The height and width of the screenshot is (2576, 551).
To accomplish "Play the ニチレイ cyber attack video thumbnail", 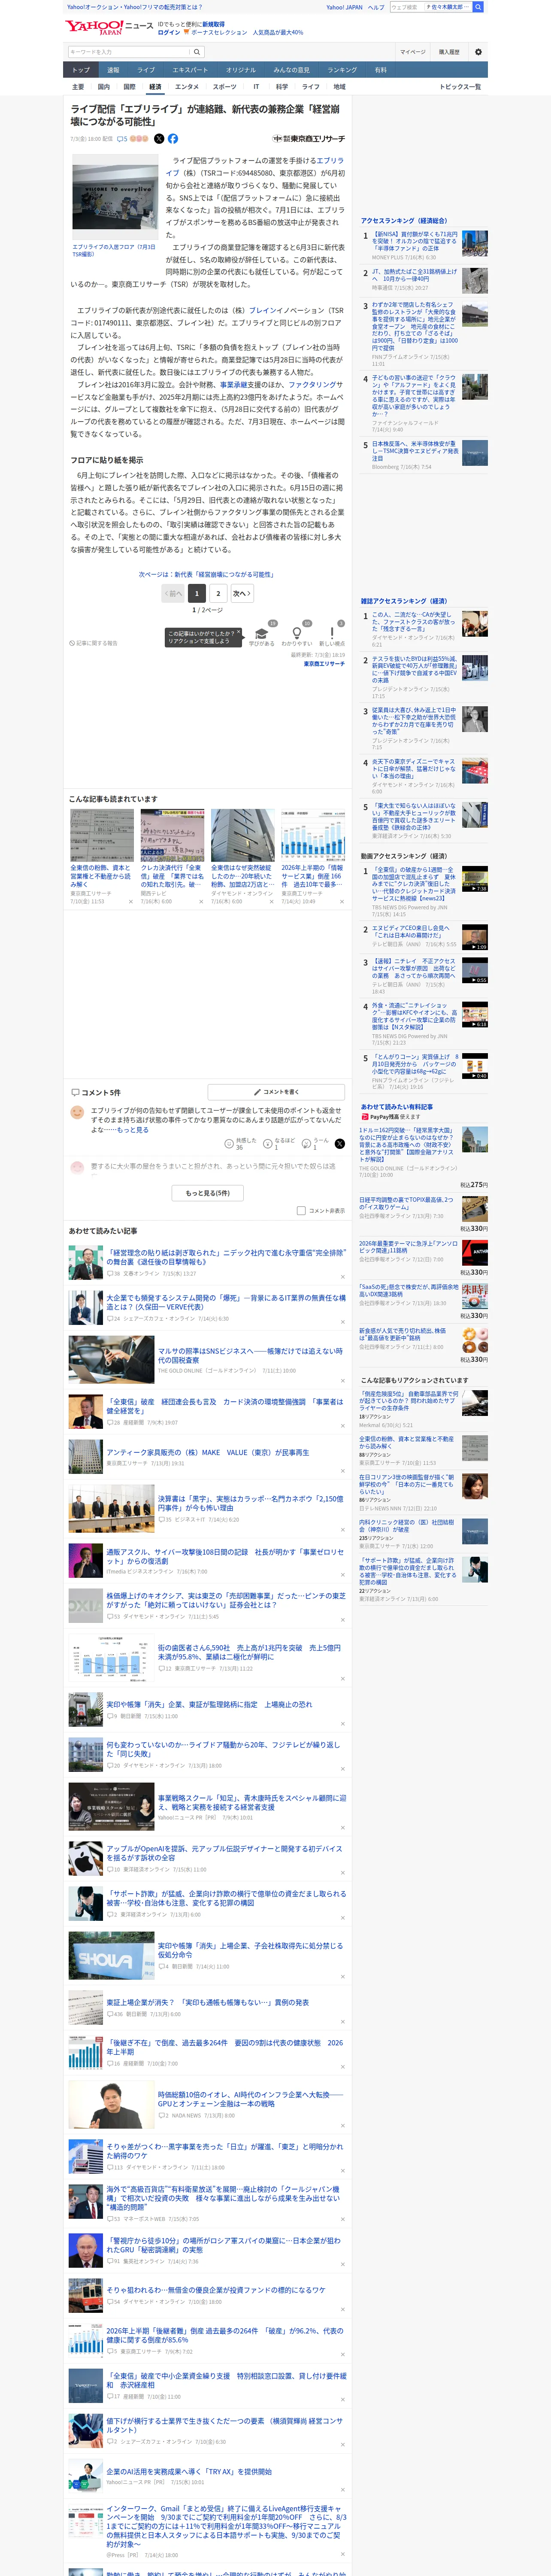I will (x=475, y=970).
